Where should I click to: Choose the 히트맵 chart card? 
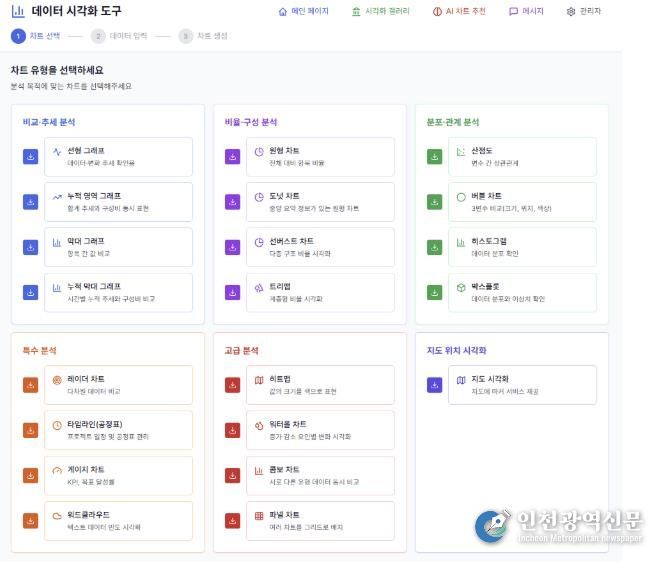point(319,385)
